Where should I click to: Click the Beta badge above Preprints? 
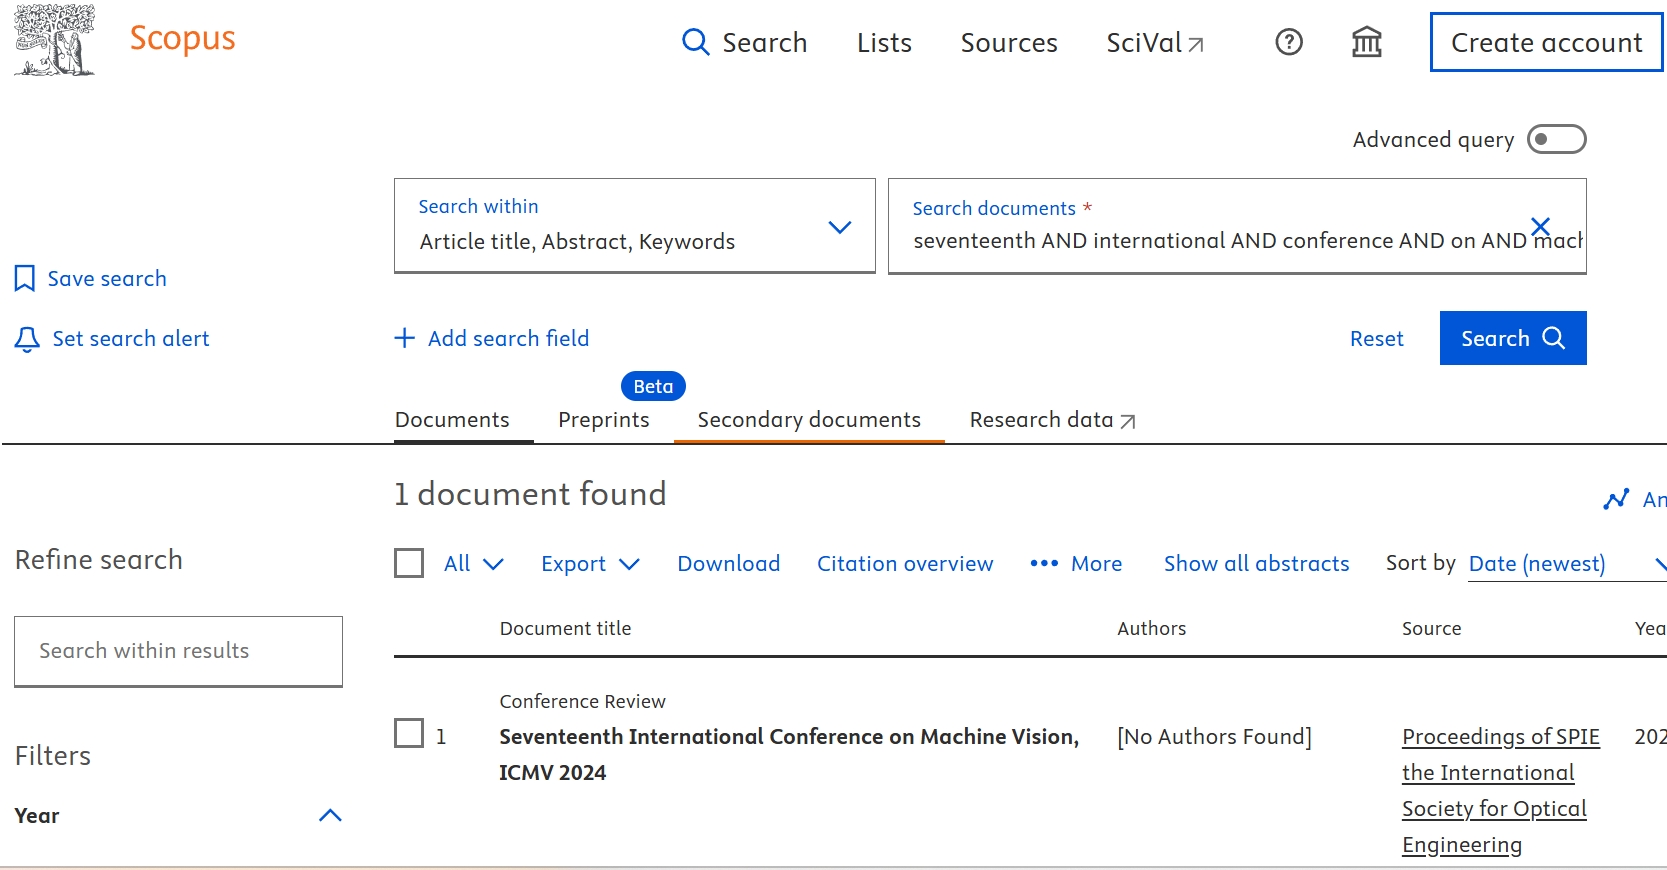pos(653,386)
